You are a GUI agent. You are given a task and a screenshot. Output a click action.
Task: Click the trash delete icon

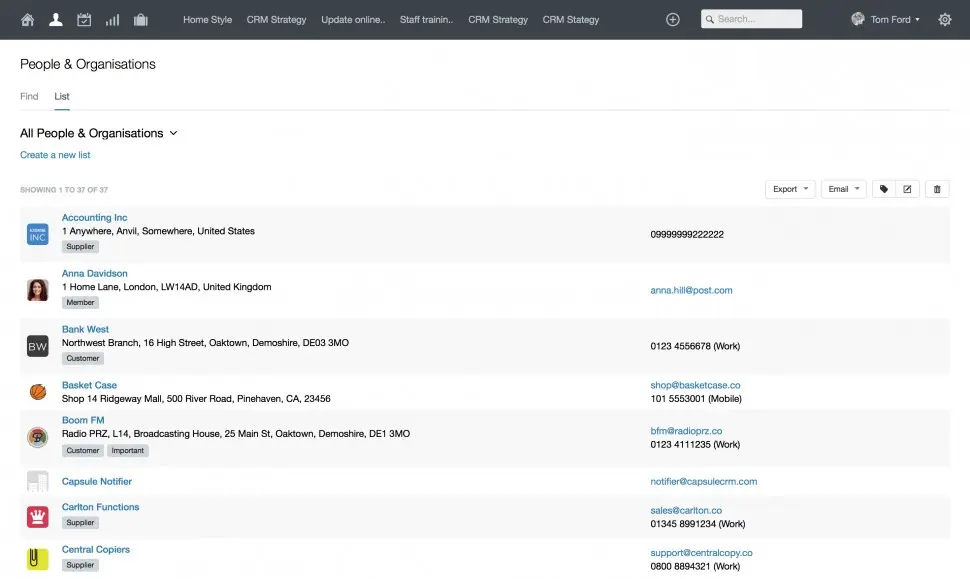[x=937, y=189]
